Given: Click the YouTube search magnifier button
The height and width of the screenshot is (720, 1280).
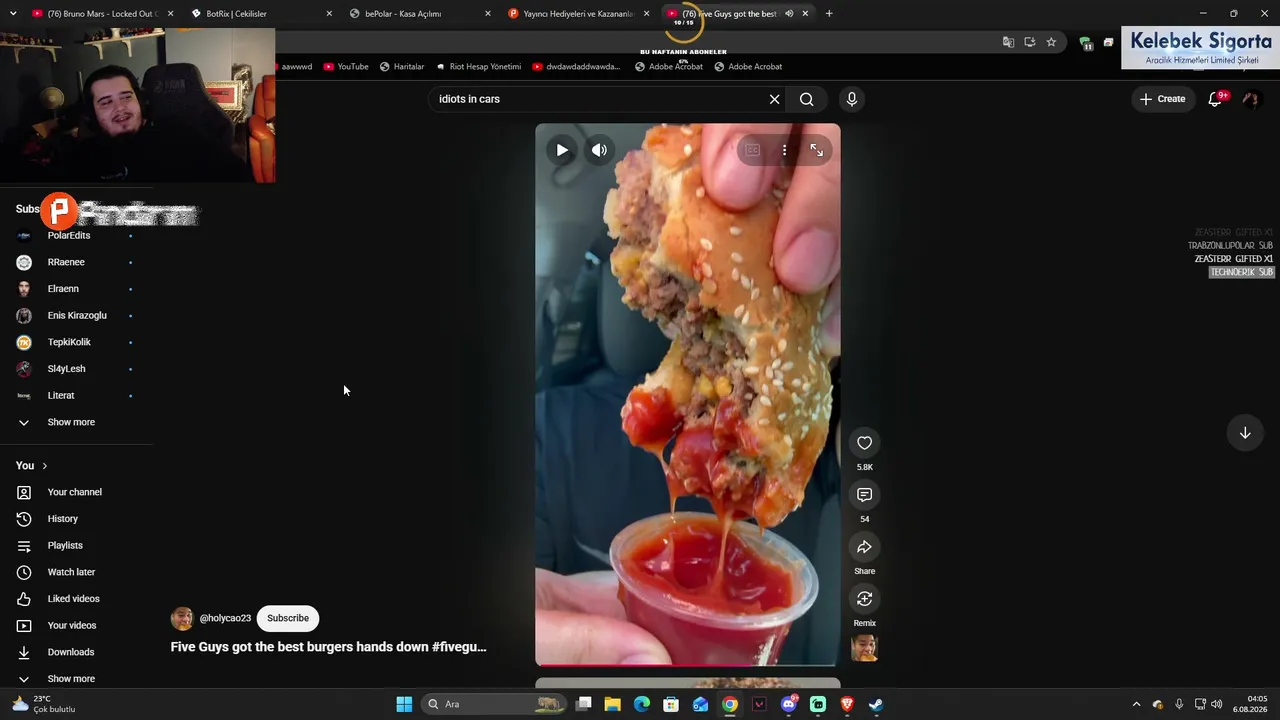Looking at the screenshot, I should [x=807, y=99].
